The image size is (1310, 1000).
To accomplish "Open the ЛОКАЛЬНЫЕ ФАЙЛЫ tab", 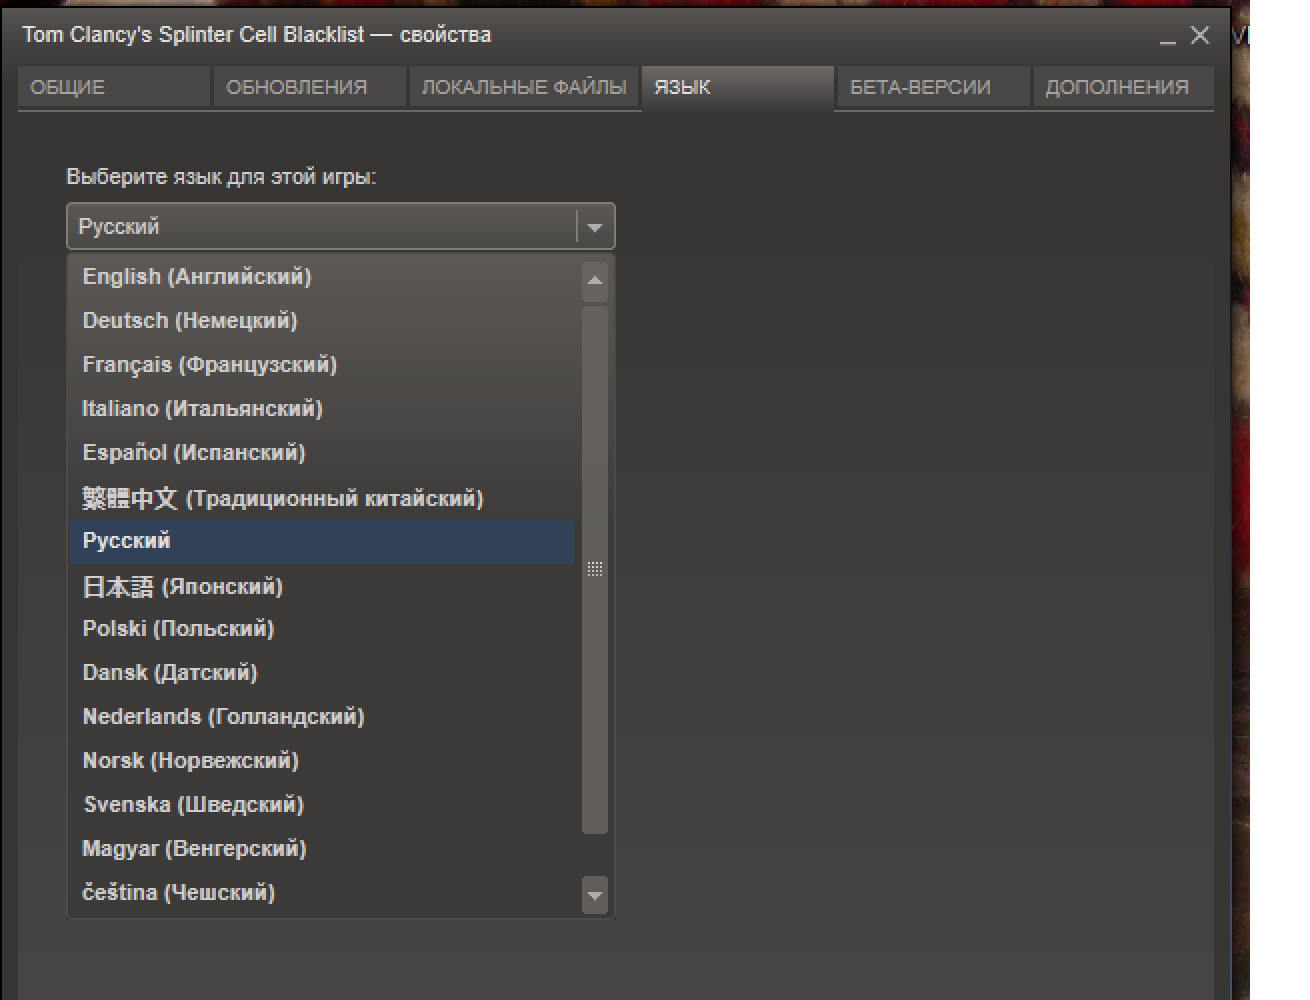I will [524, 87].
